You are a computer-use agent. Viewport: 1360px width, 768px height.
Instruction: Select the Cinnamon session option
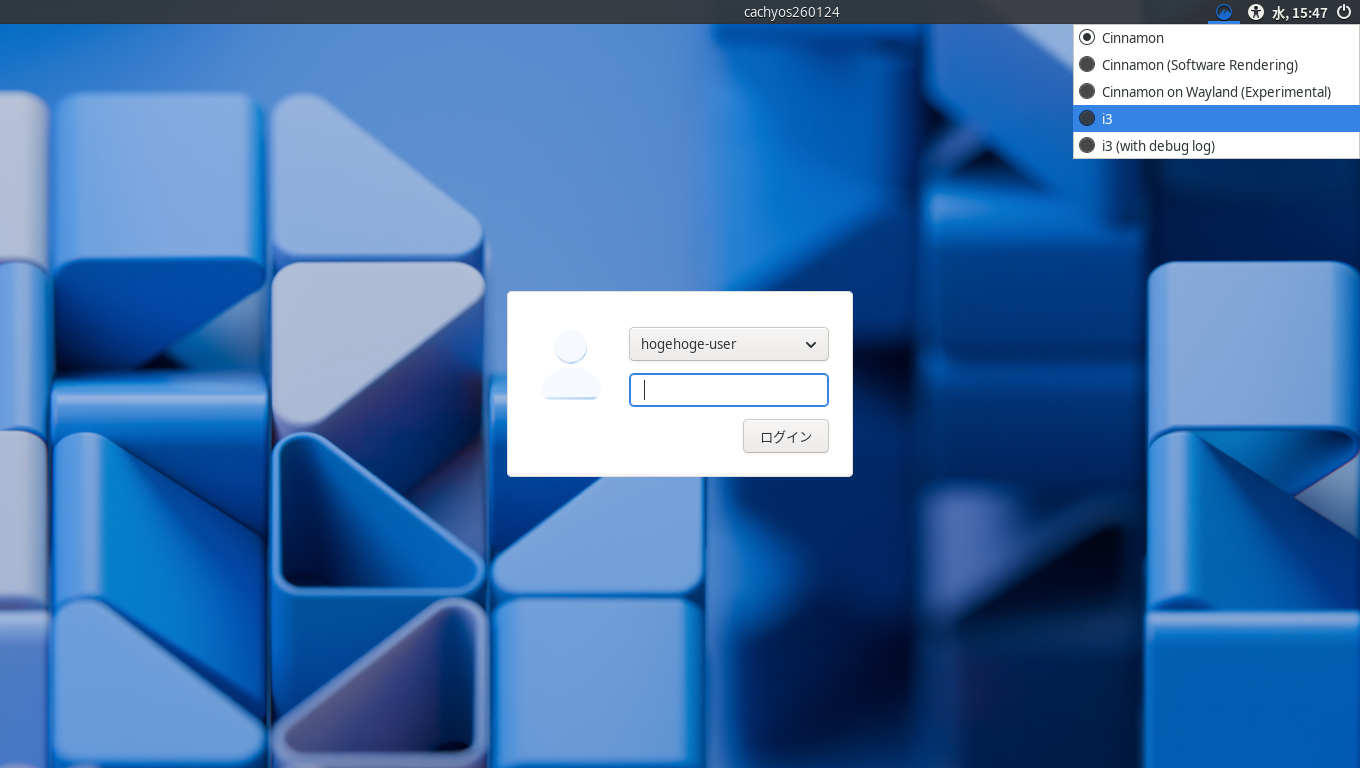(1216, 38)
